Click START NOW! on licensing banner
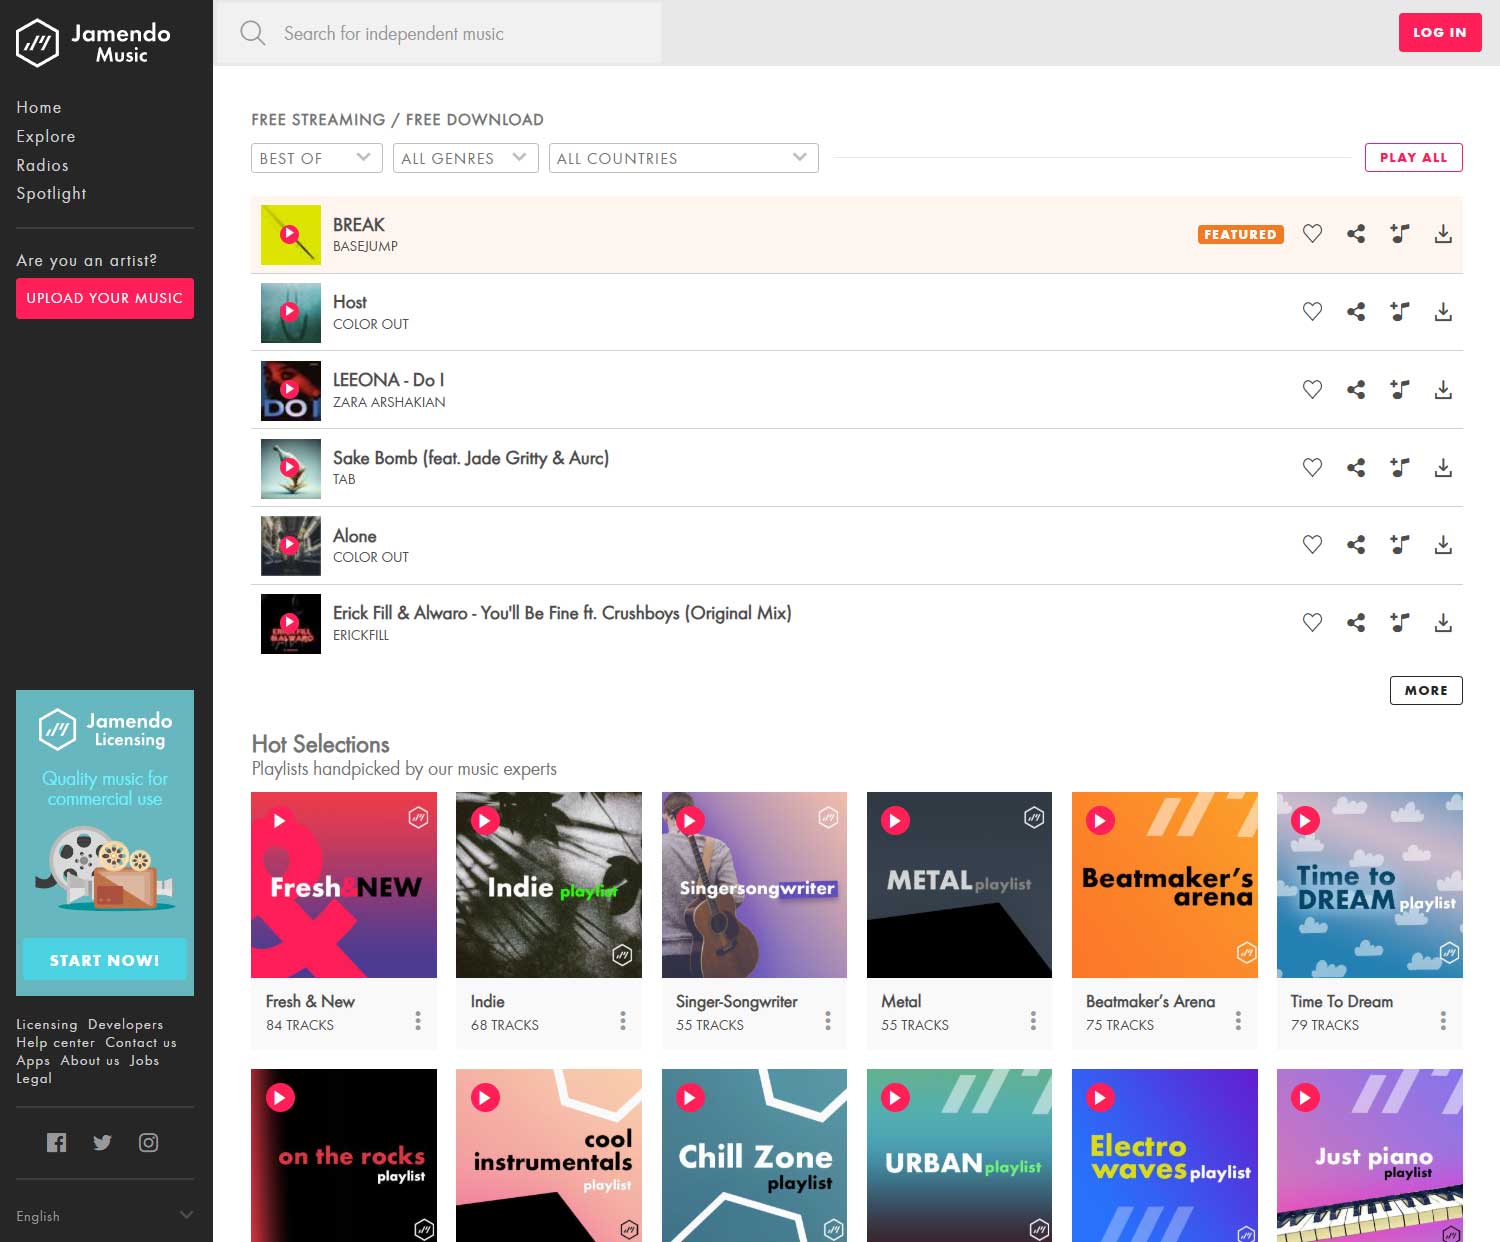The width and height of the screenshot is (1500, 1242). 105,960
